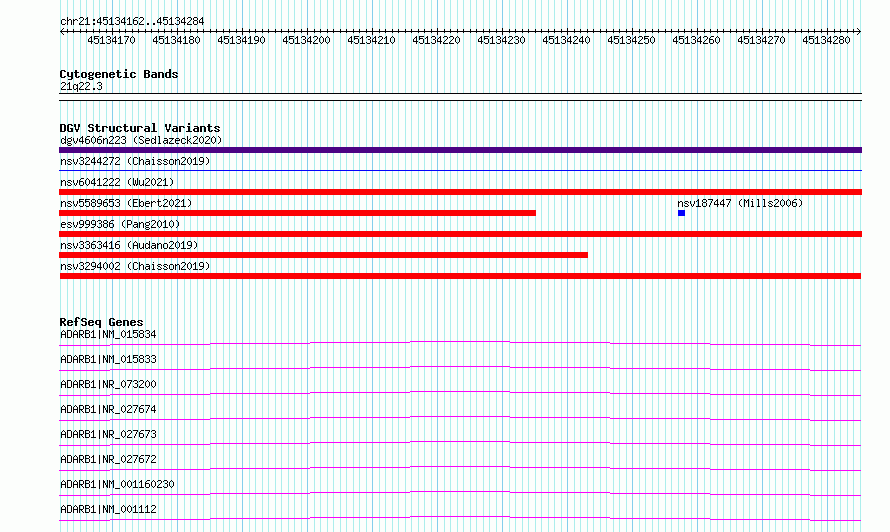Click ruler position 45134220
890x532 pixels.
(436, 40)
